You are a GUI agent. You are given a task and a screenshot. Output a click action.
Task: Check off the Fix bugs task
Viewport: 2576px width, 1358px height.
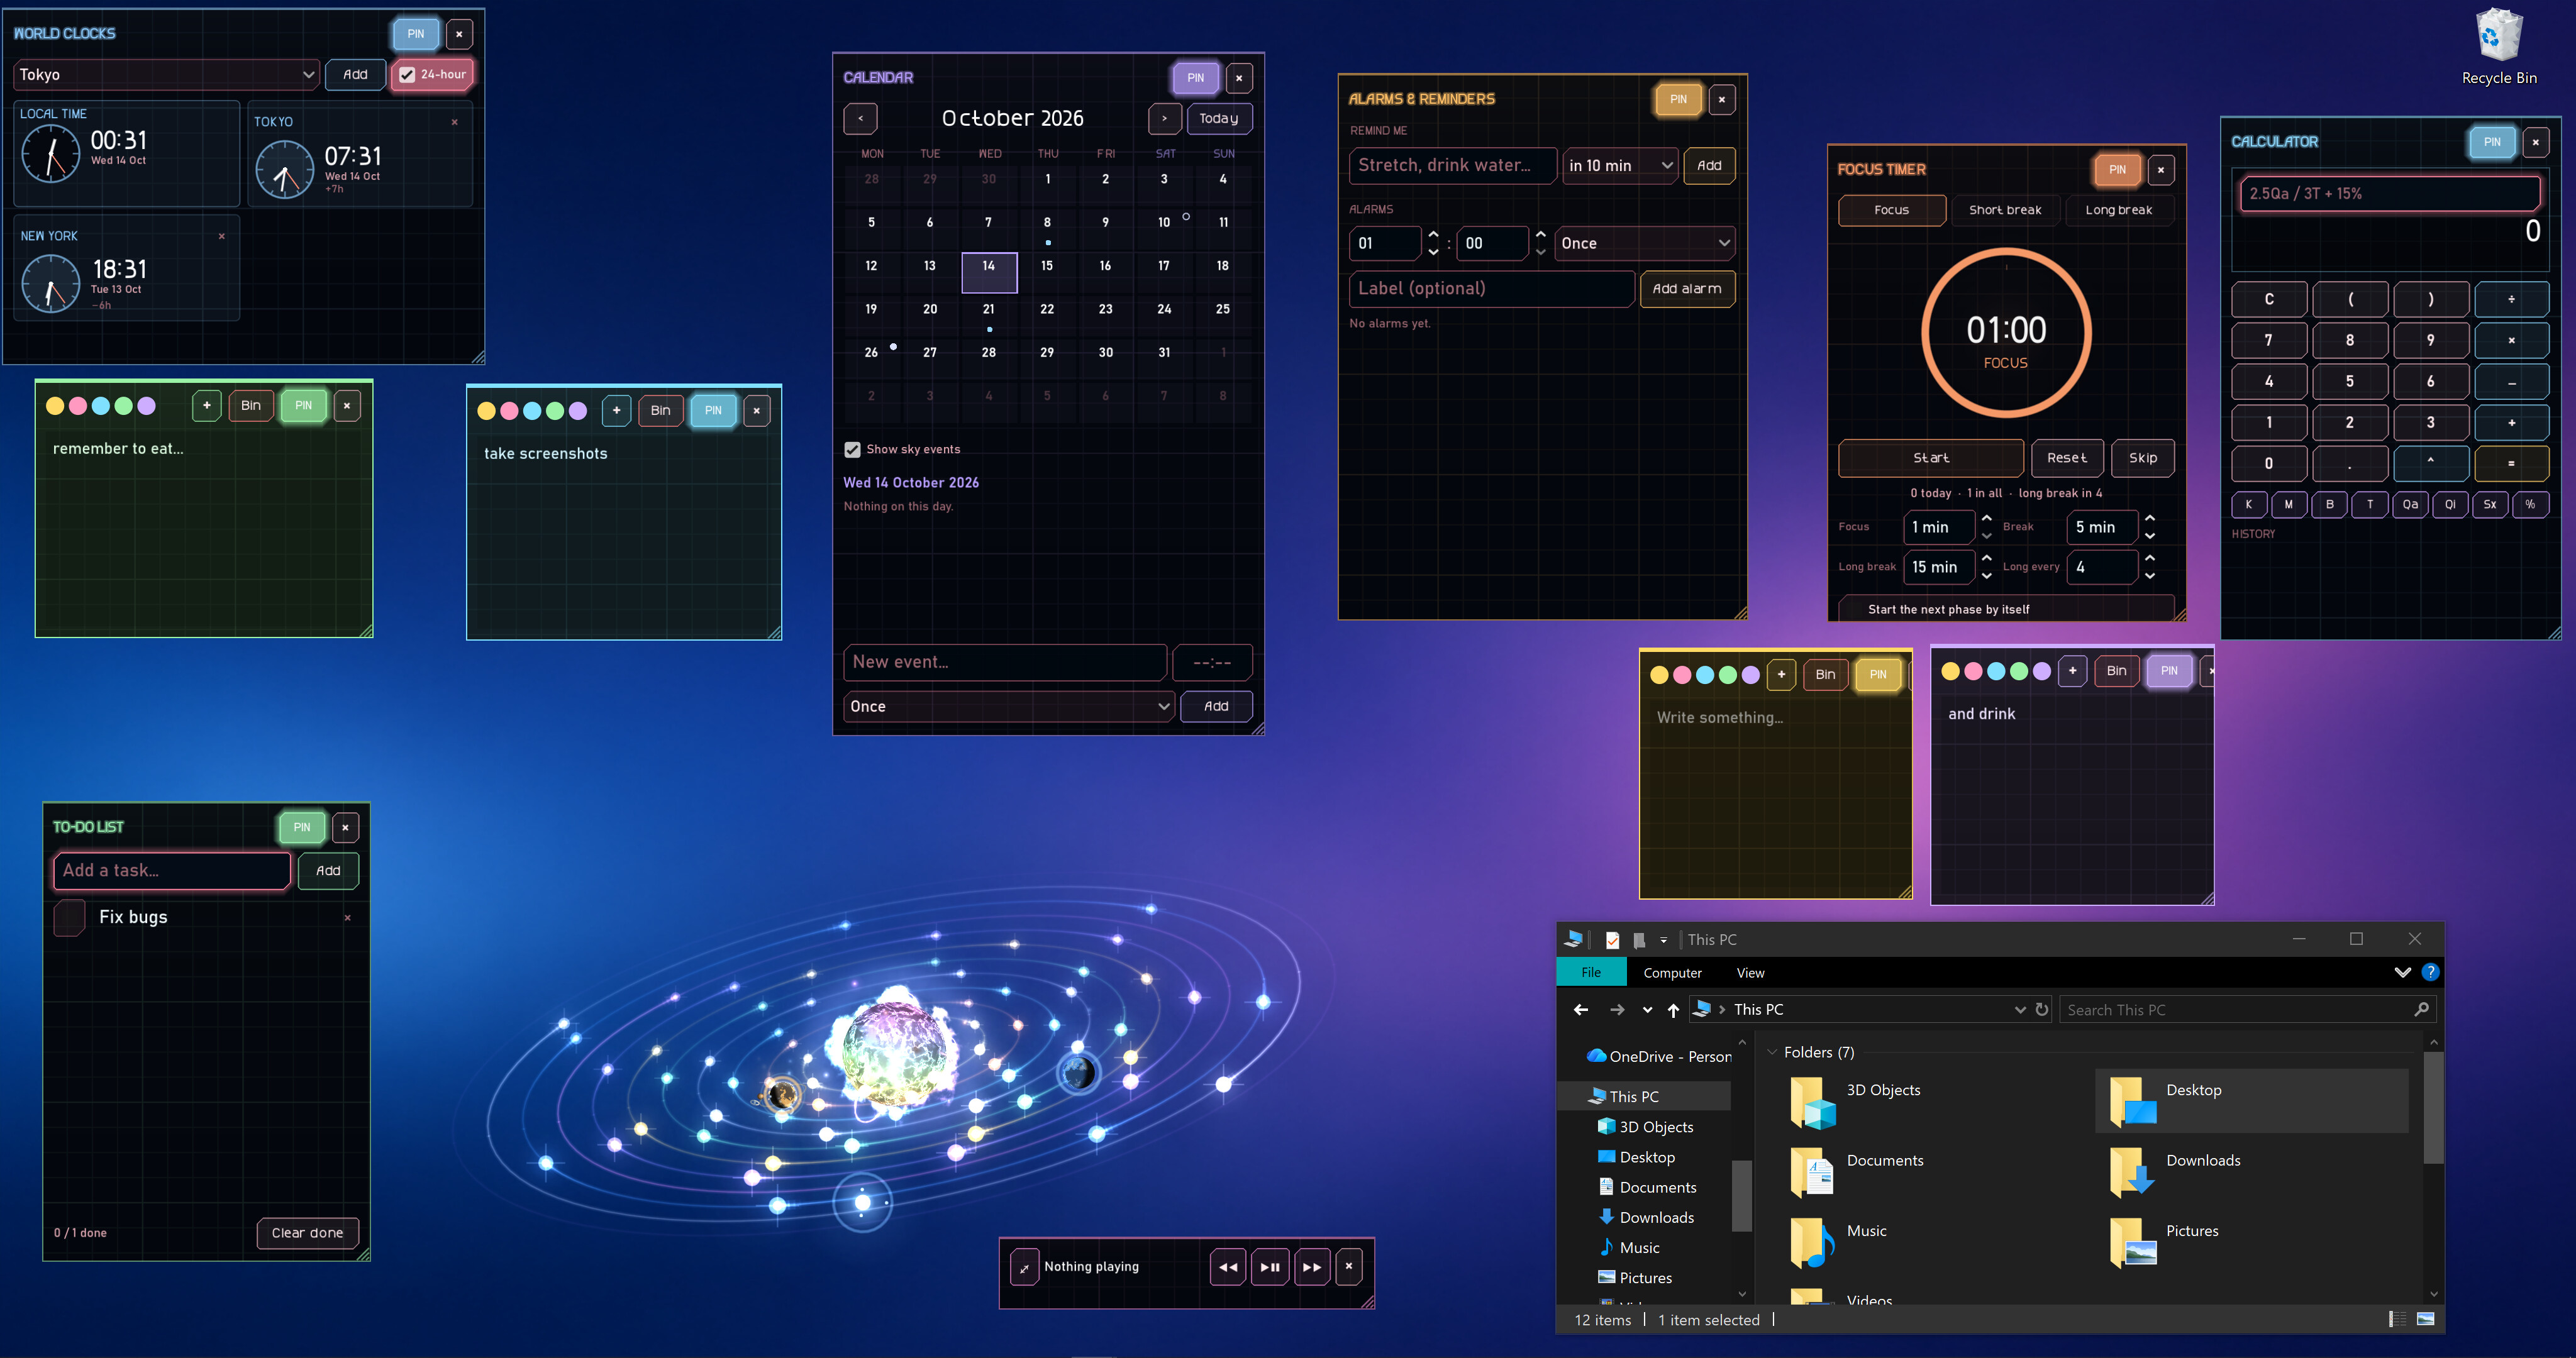point(69,917)
